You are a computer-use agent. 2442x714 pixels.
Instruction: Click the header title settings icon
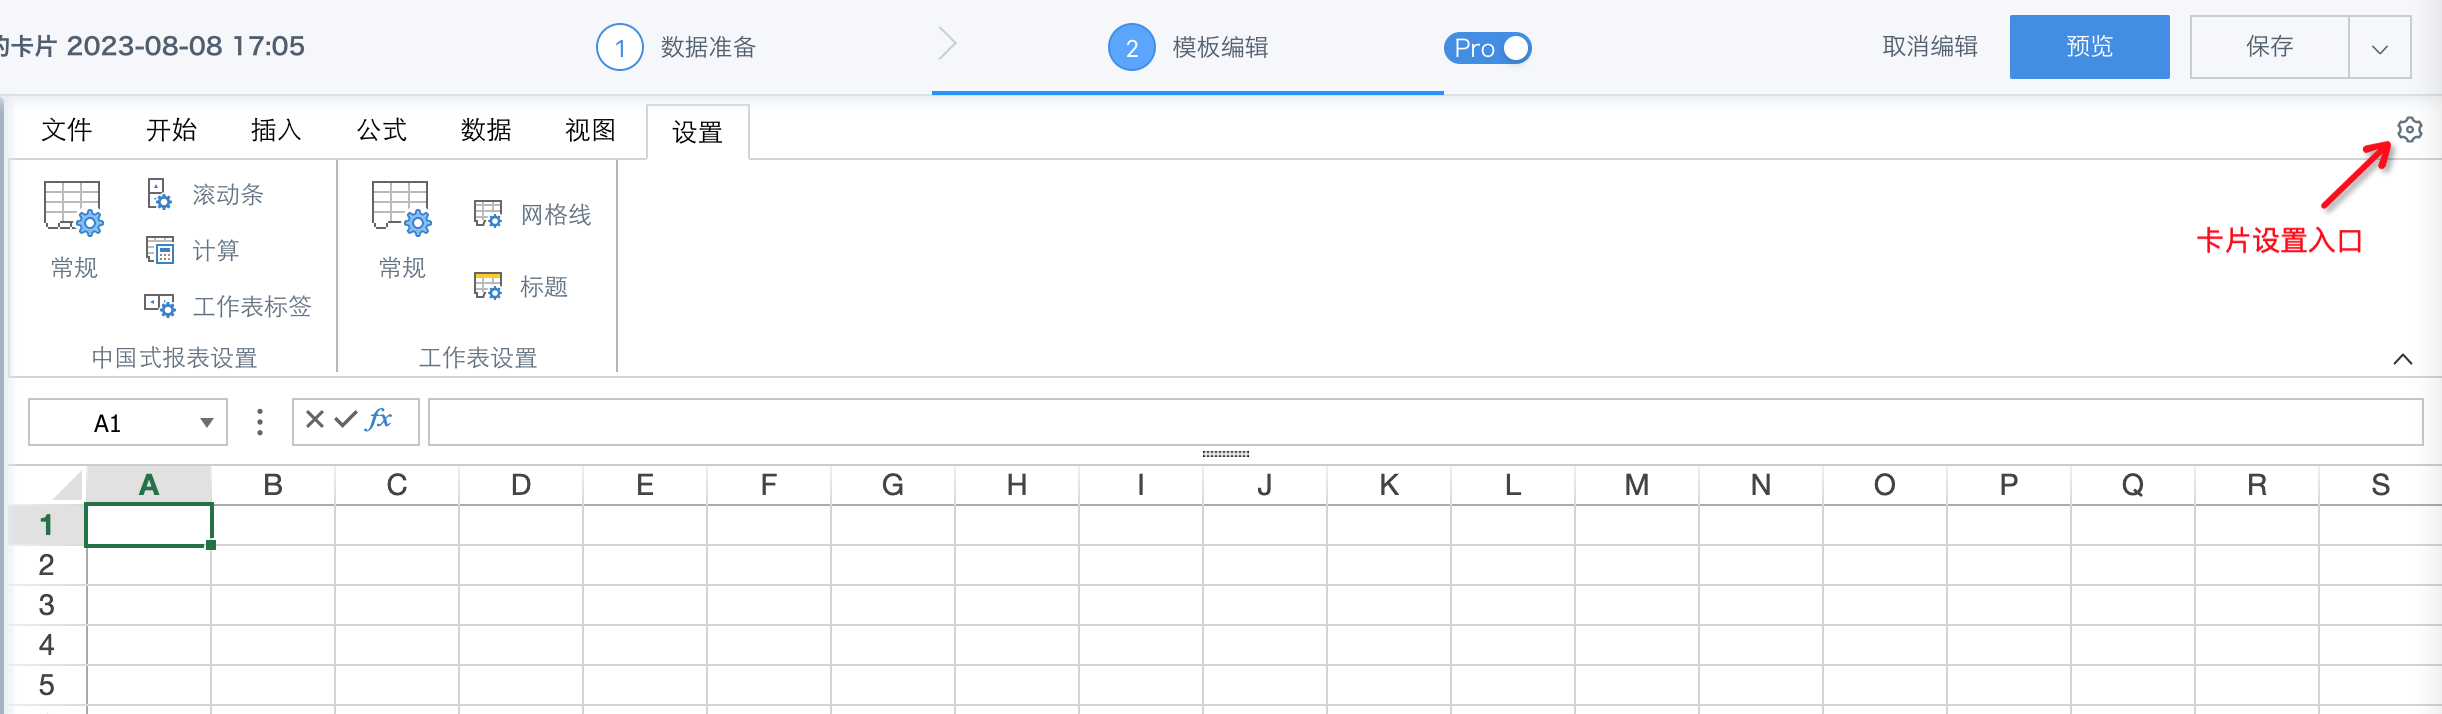coord(487,287)
